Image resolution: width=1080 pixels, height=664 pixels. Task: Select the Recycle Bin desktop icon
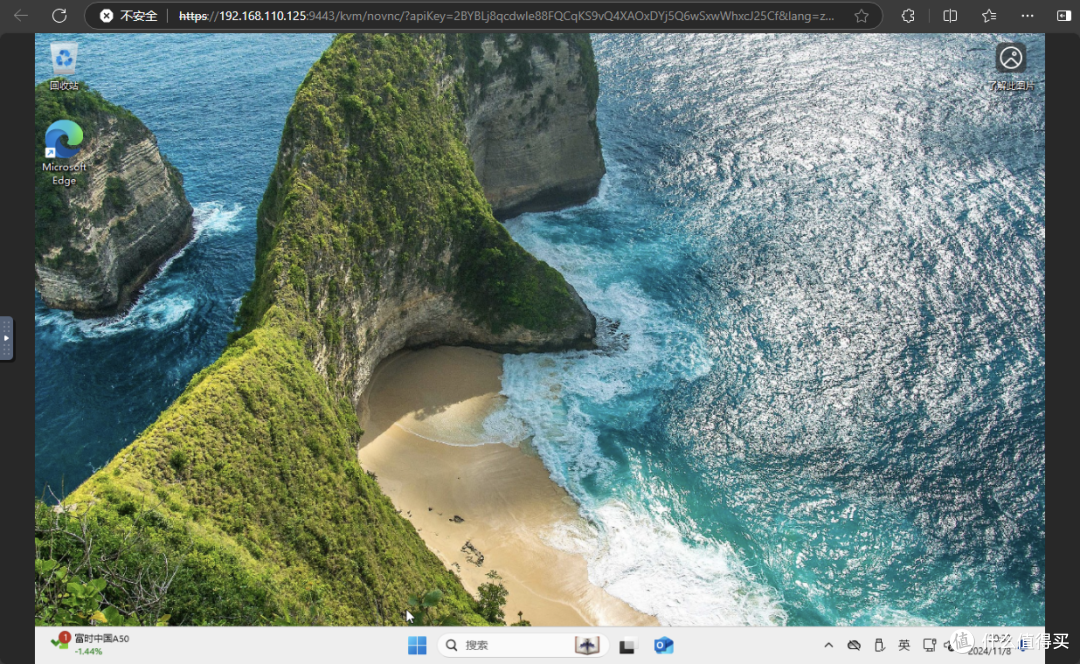(x=64, y=67)
